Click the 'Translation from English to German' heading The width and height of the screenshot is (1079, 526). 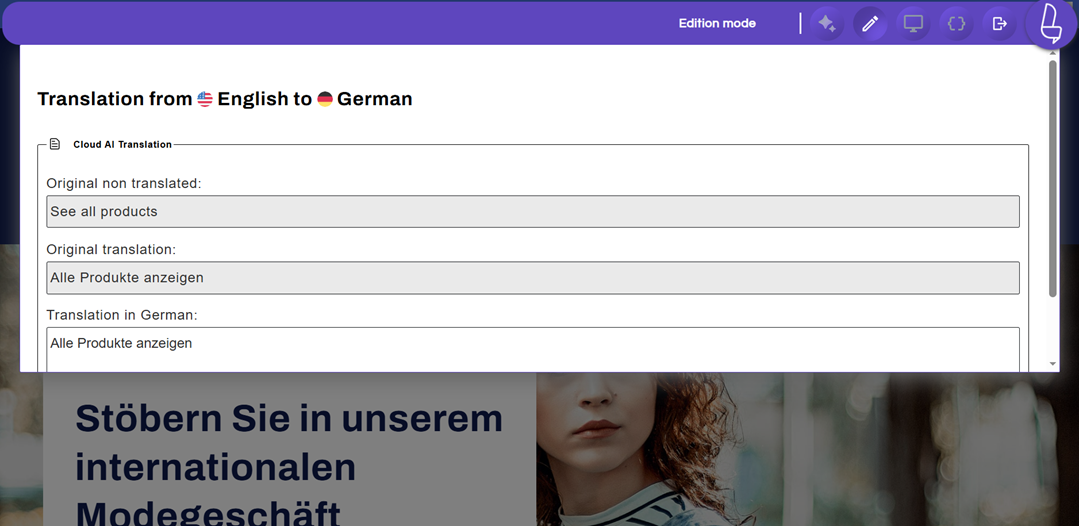(x=225, y=99)
